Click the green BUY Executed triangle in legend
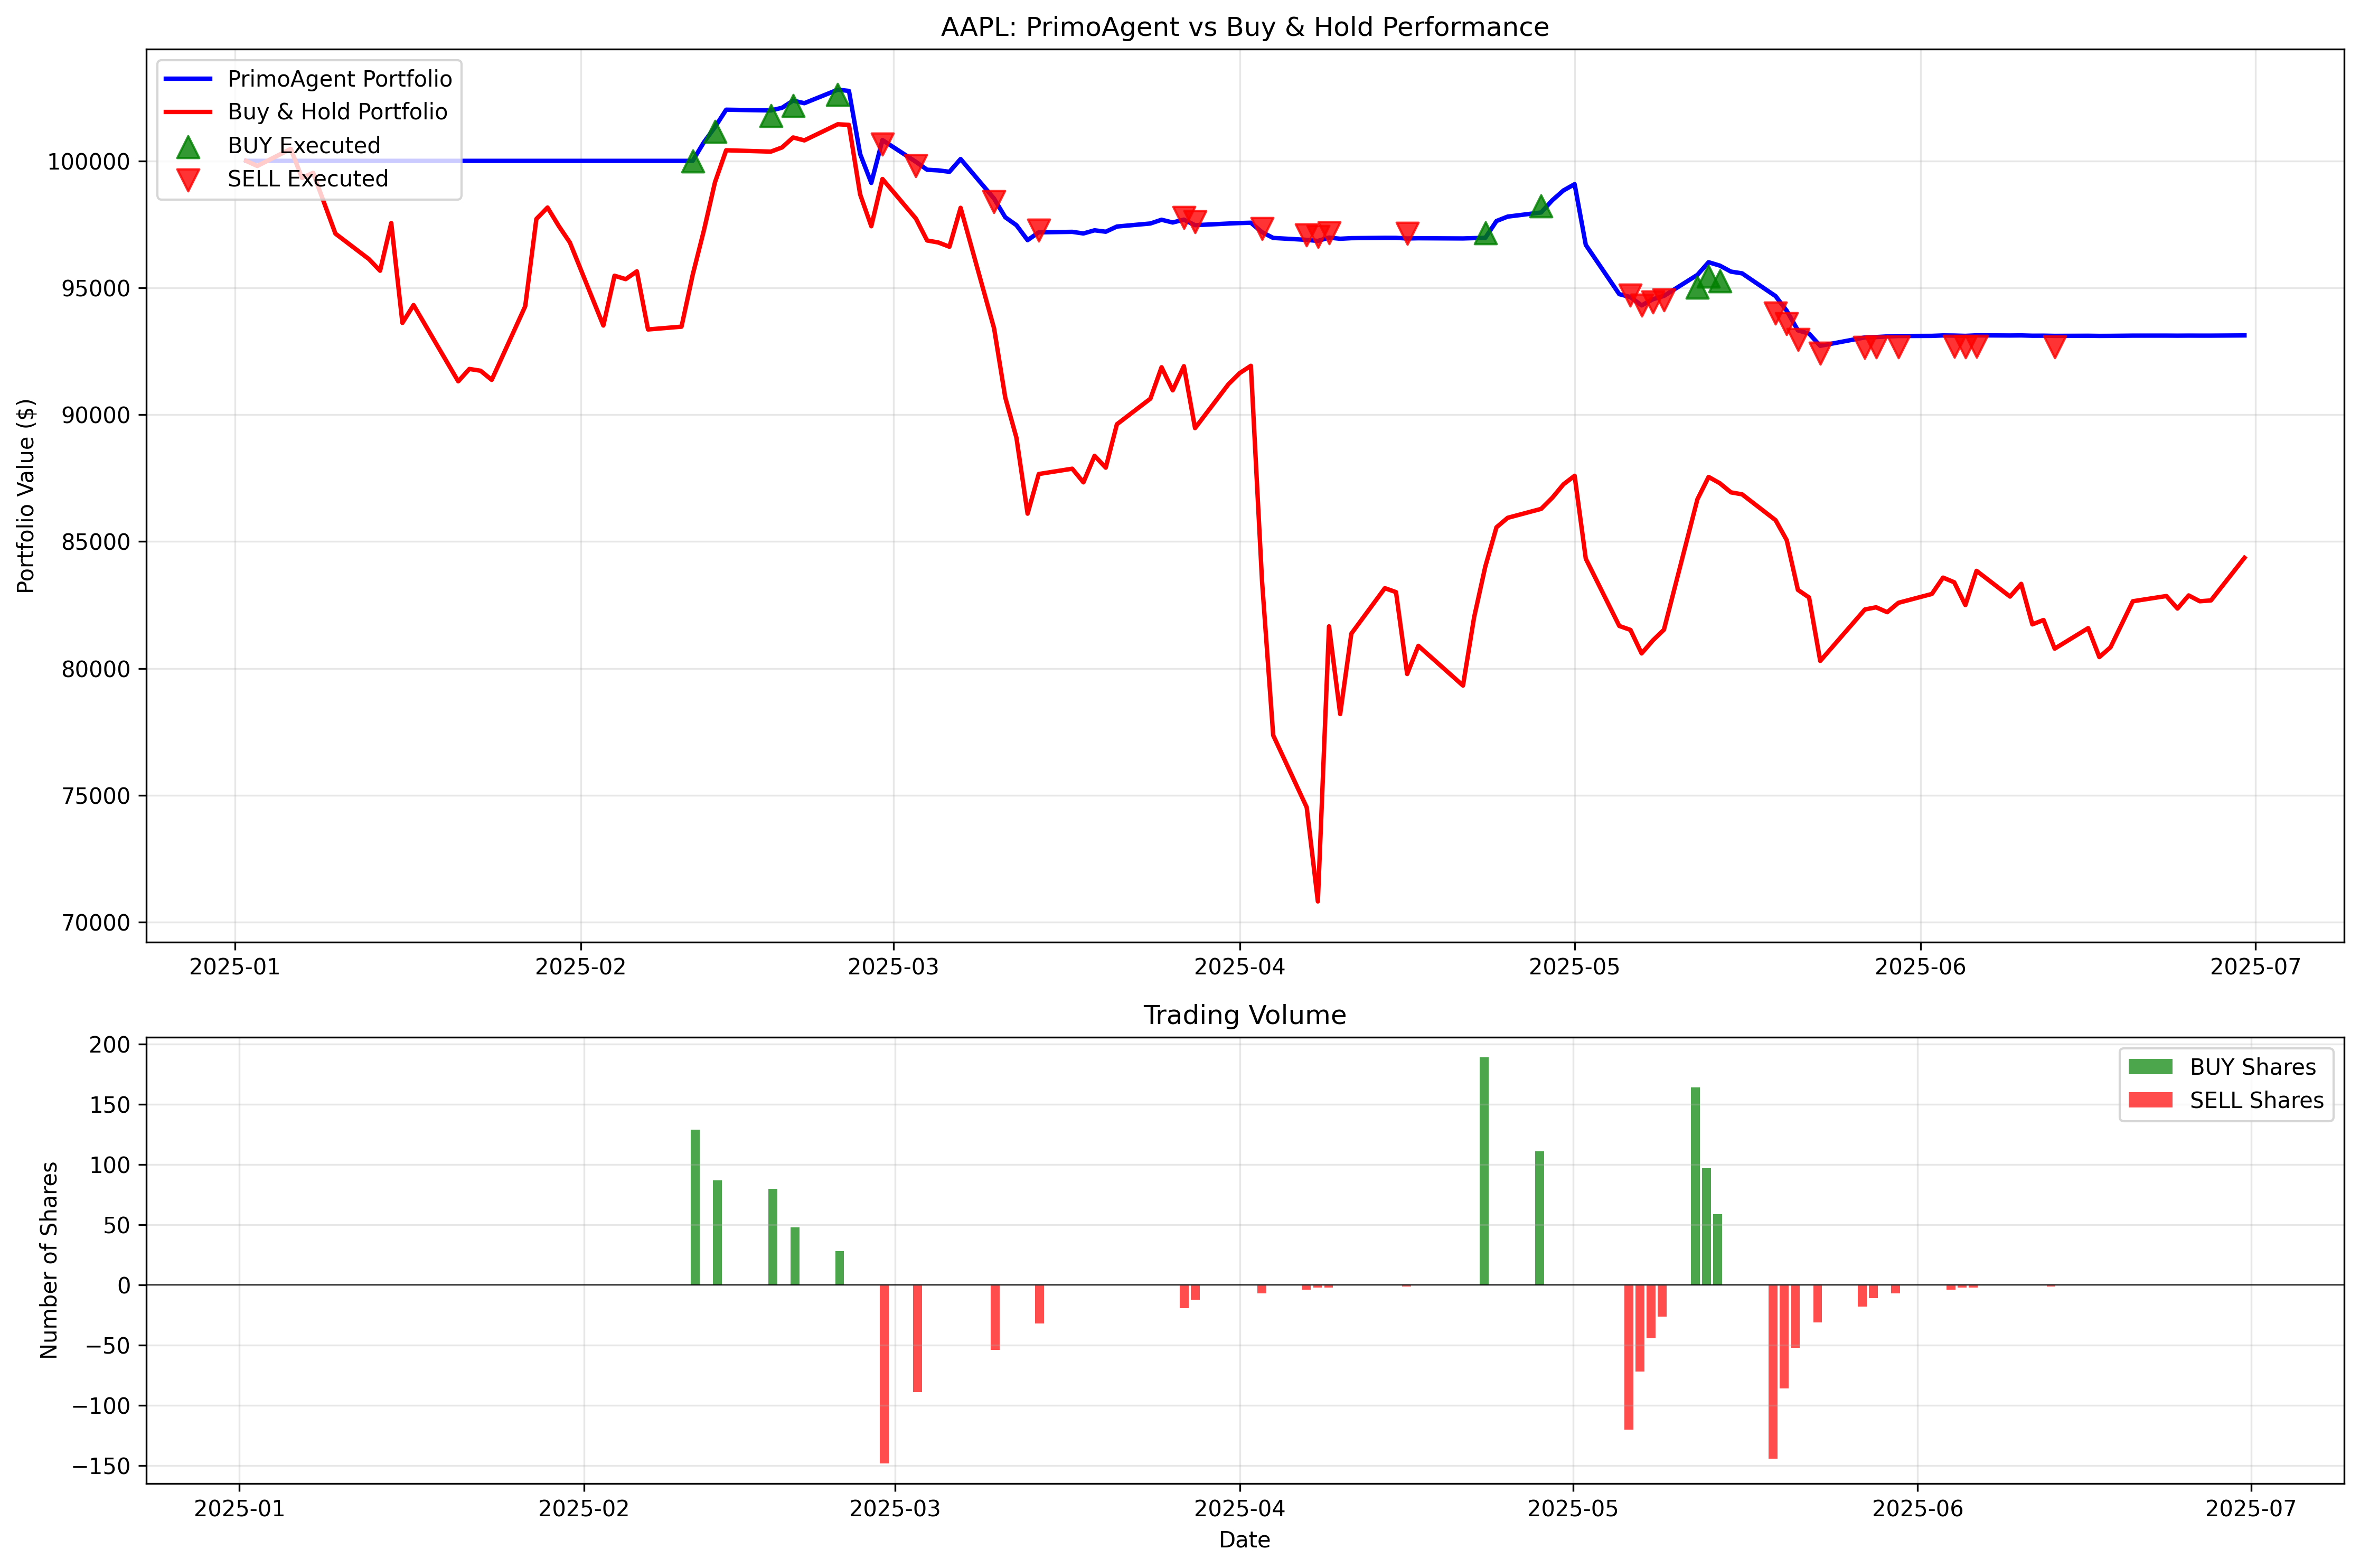2360x1568 pixels. tap(188, 147)
